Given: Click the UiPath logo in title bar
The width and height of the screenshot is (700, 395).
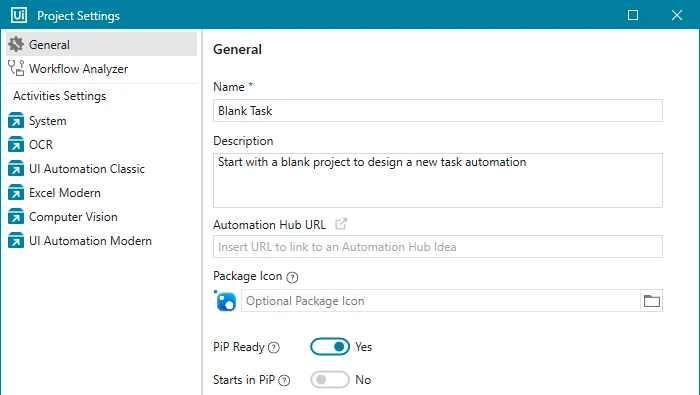Looking at the screenshot, I should [x=19, y=15].
